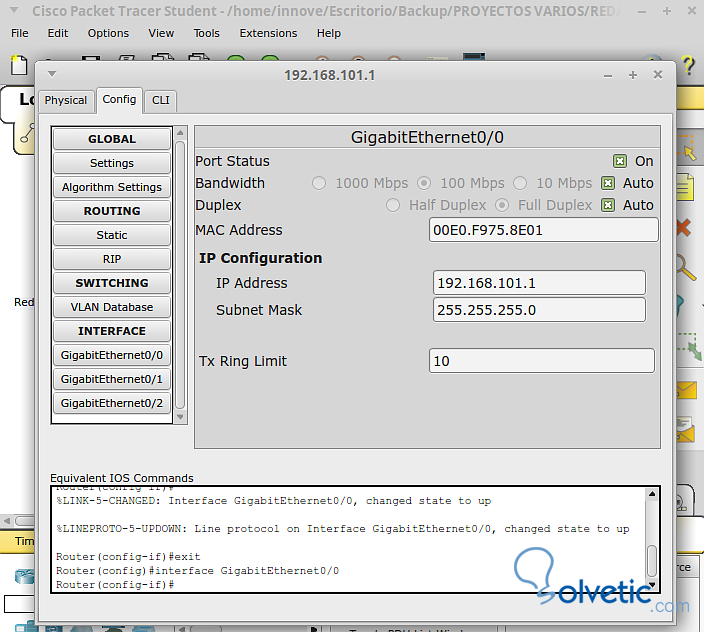
Task: Select the 10 Mbps bandwidth radio button
Action: click(520, 183)
